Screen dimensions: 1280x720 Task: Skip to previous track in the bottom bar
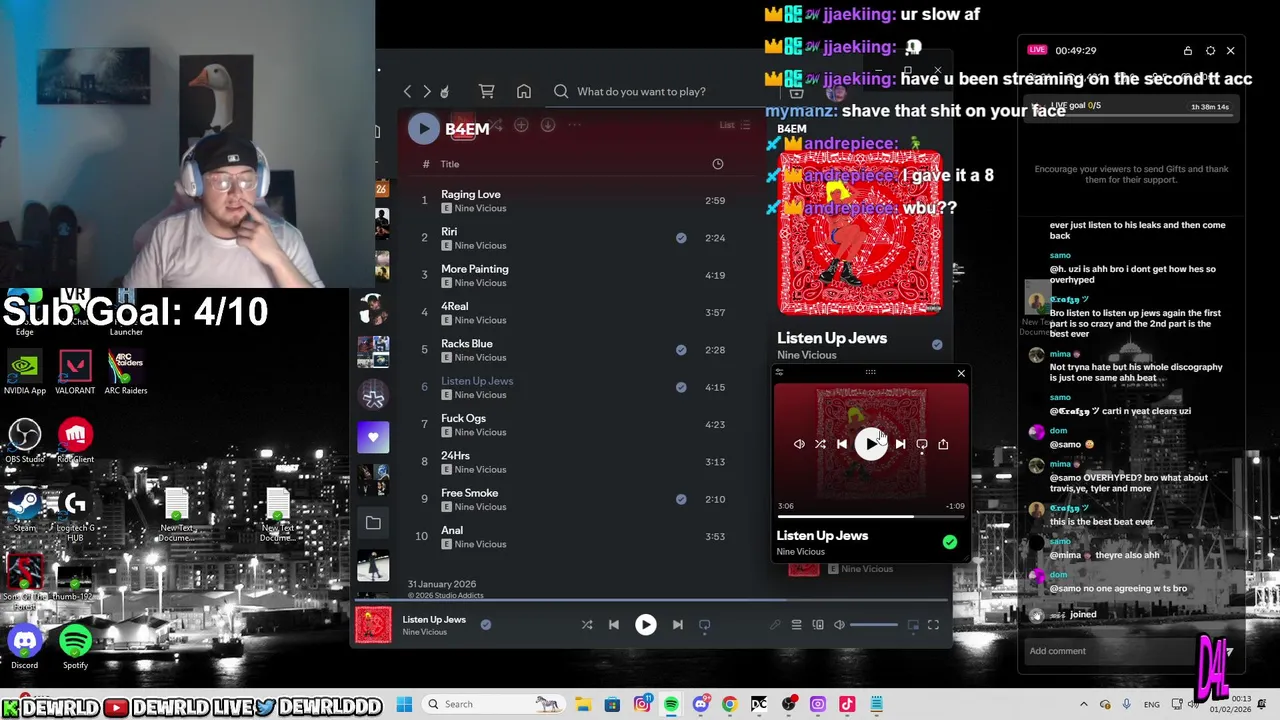click(x=614, y=625)
